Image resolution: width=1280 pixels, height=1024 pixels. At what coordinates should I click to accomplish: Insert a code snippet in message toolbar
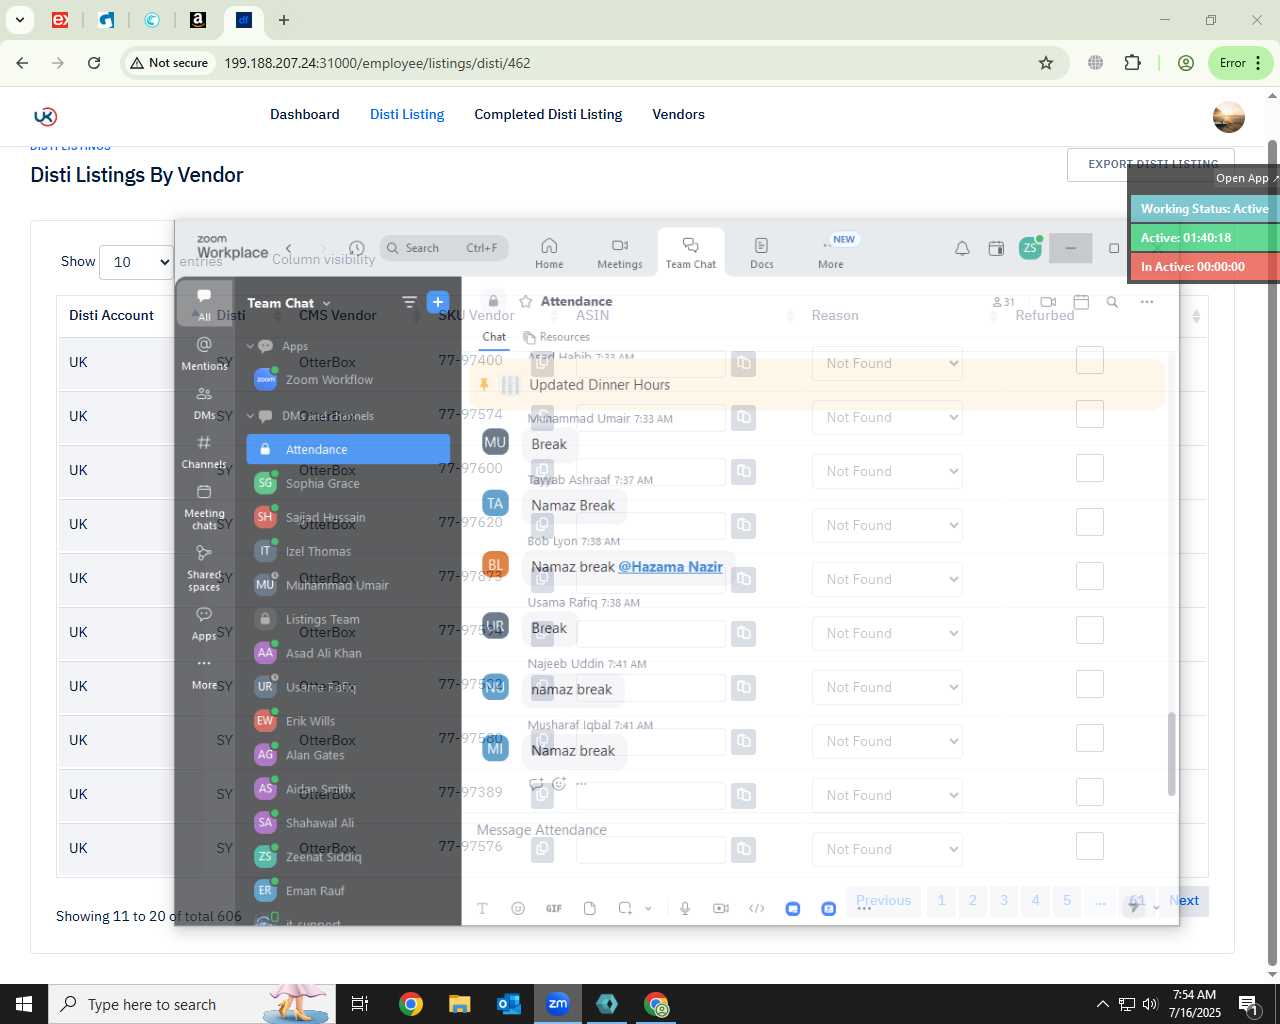pos(757,908)
